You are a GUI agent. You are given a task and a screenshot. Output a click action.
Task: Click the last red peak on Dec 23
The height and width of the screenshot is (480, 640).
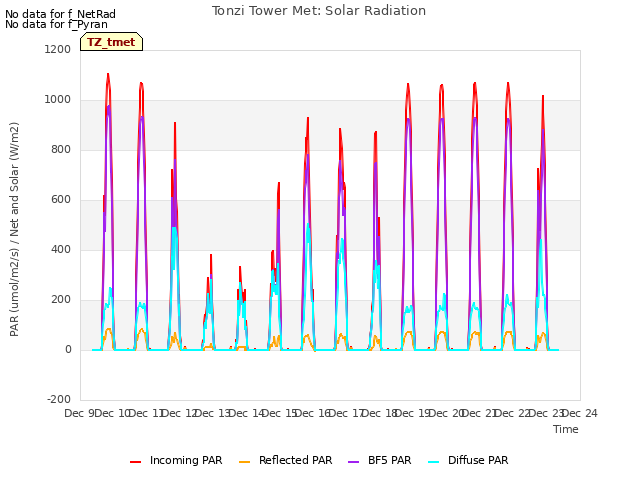click(x=543, y=97)
